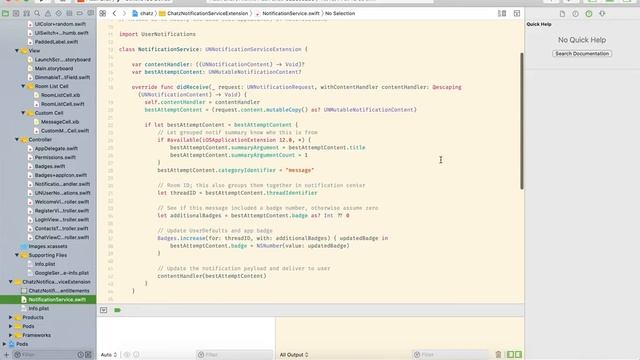Collapse the Room List Cell group
Viewport: 640px width, 360px height.
coord(23,86)
